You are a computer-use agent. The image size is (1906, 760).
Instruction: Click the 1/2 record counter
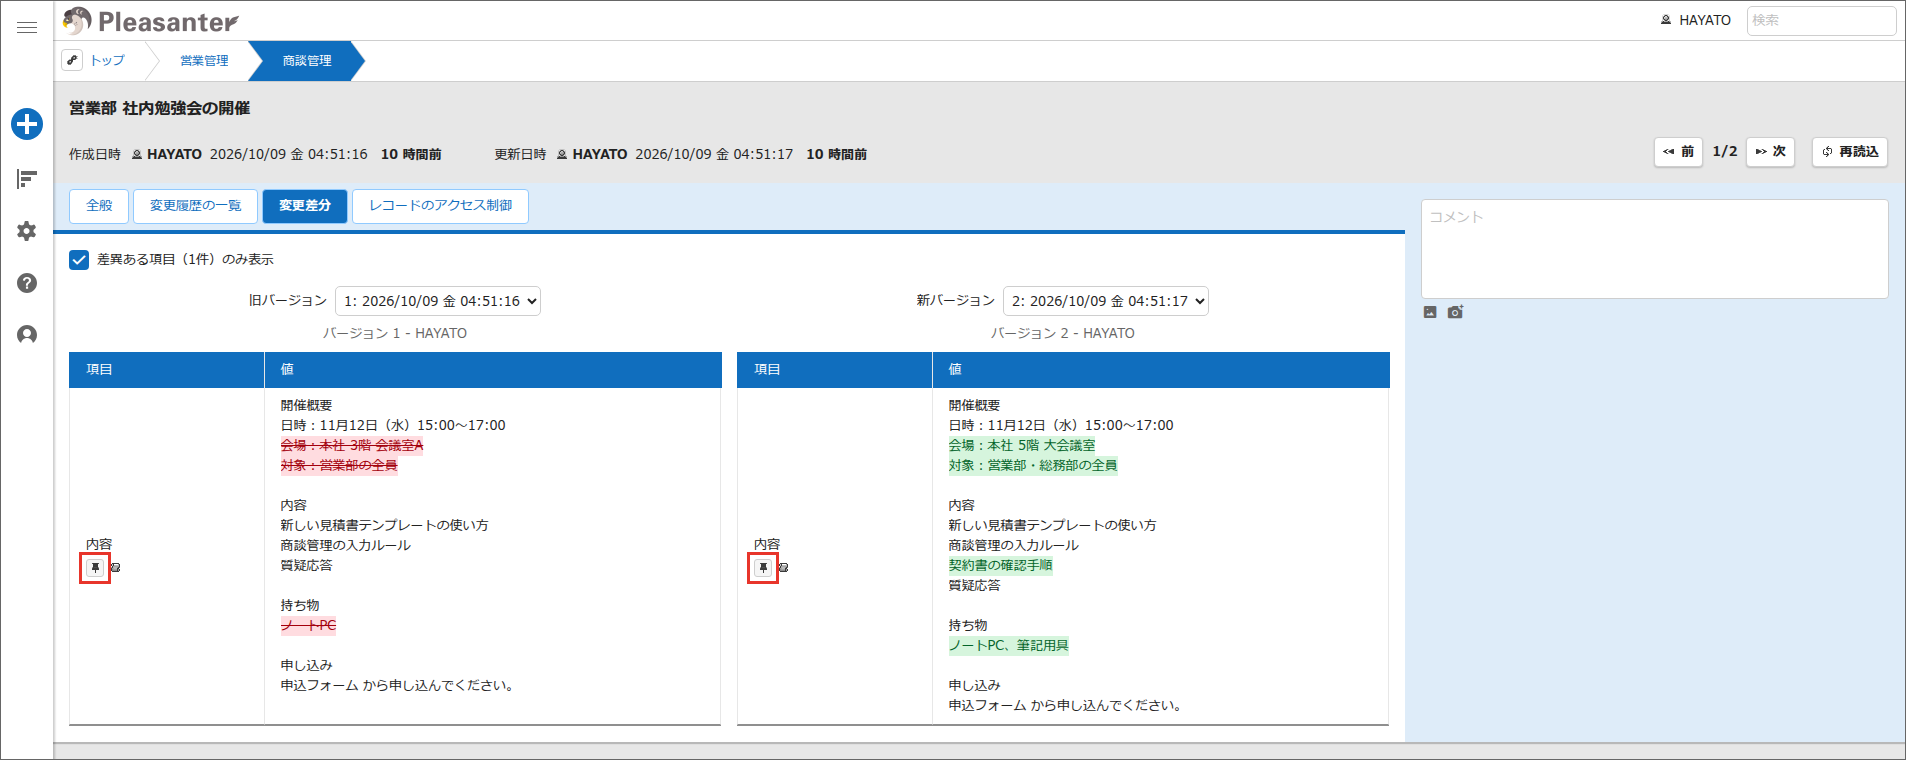pyautogui.click(x=1725, y=152)
